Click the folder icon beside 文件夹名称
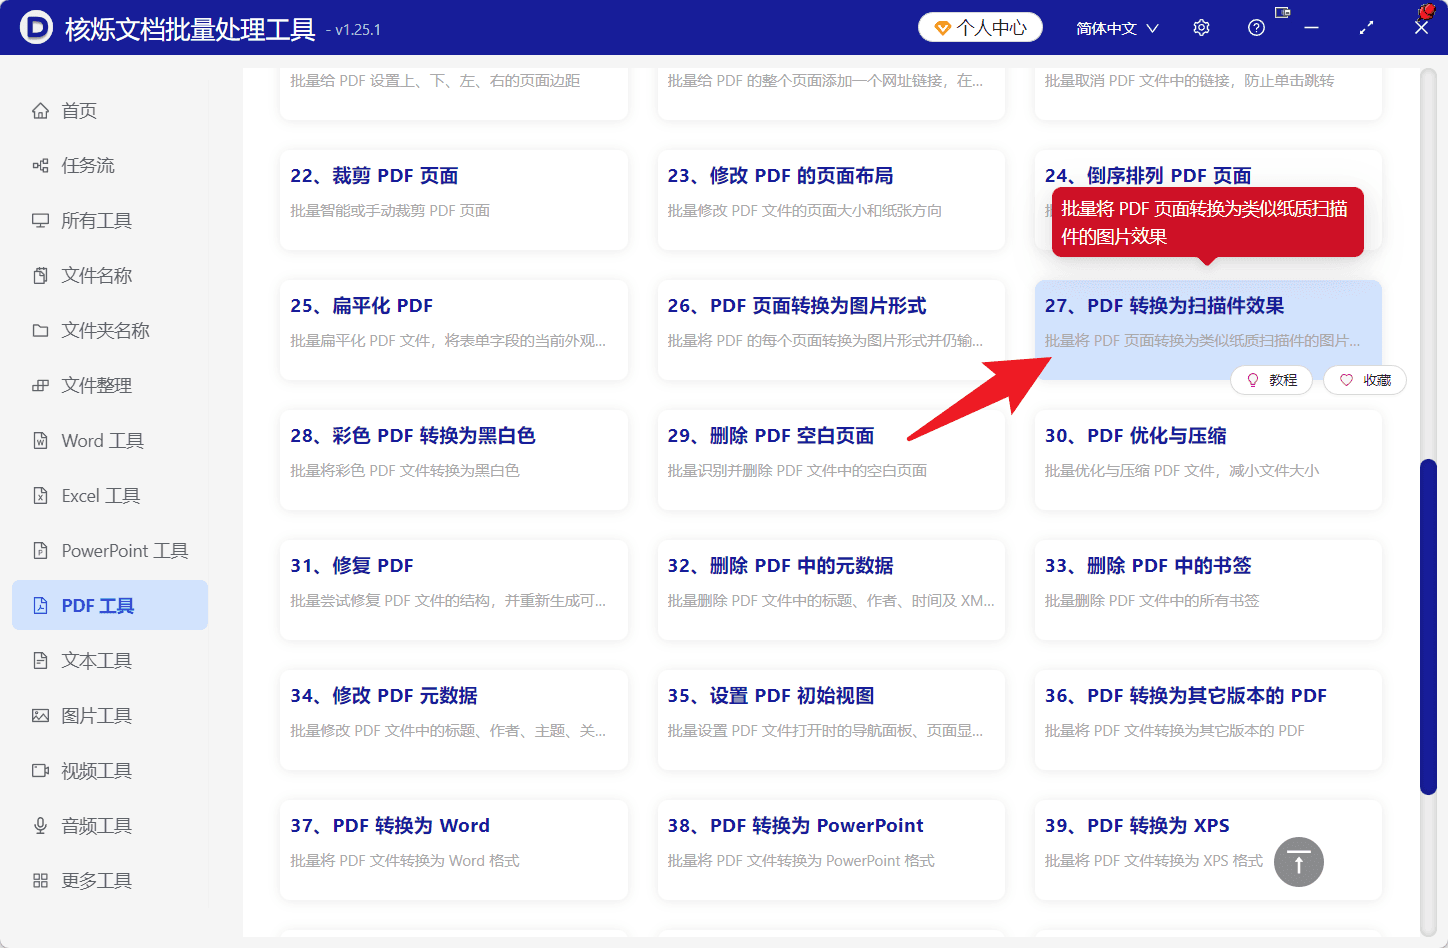The image size is (1448, 948). (40, 331)
